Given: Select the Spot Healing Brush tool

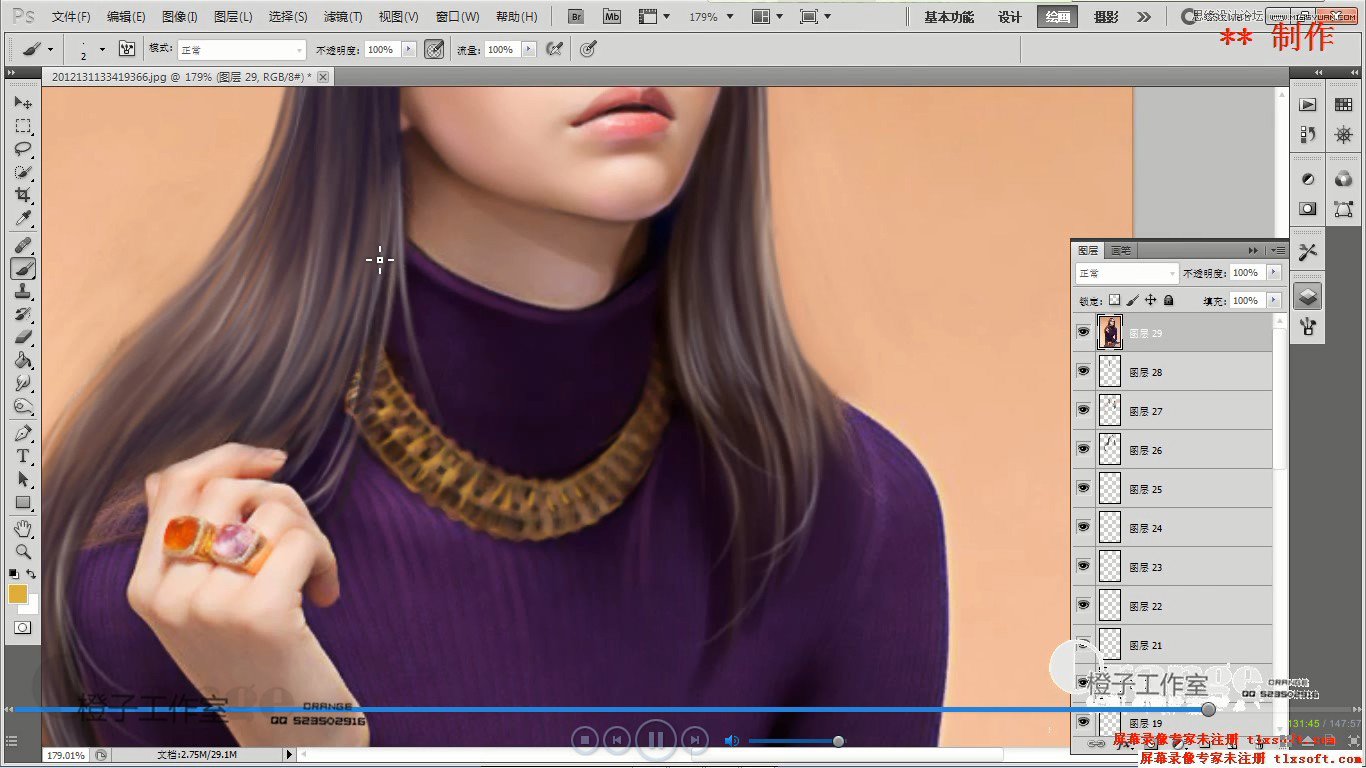Looking at the screenshot, I should [22, 245].
